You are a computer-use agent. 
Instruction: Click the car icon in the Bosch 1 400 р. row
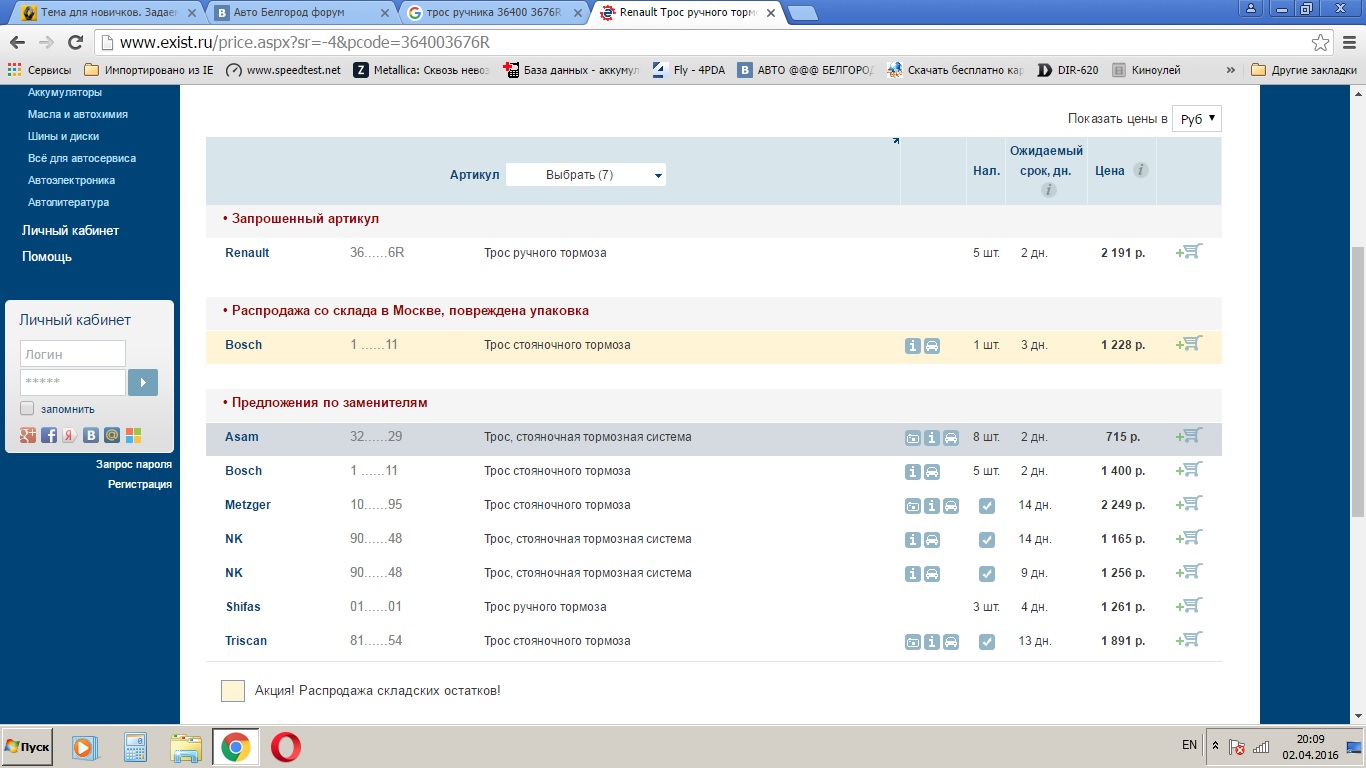(x=932, y=472)
